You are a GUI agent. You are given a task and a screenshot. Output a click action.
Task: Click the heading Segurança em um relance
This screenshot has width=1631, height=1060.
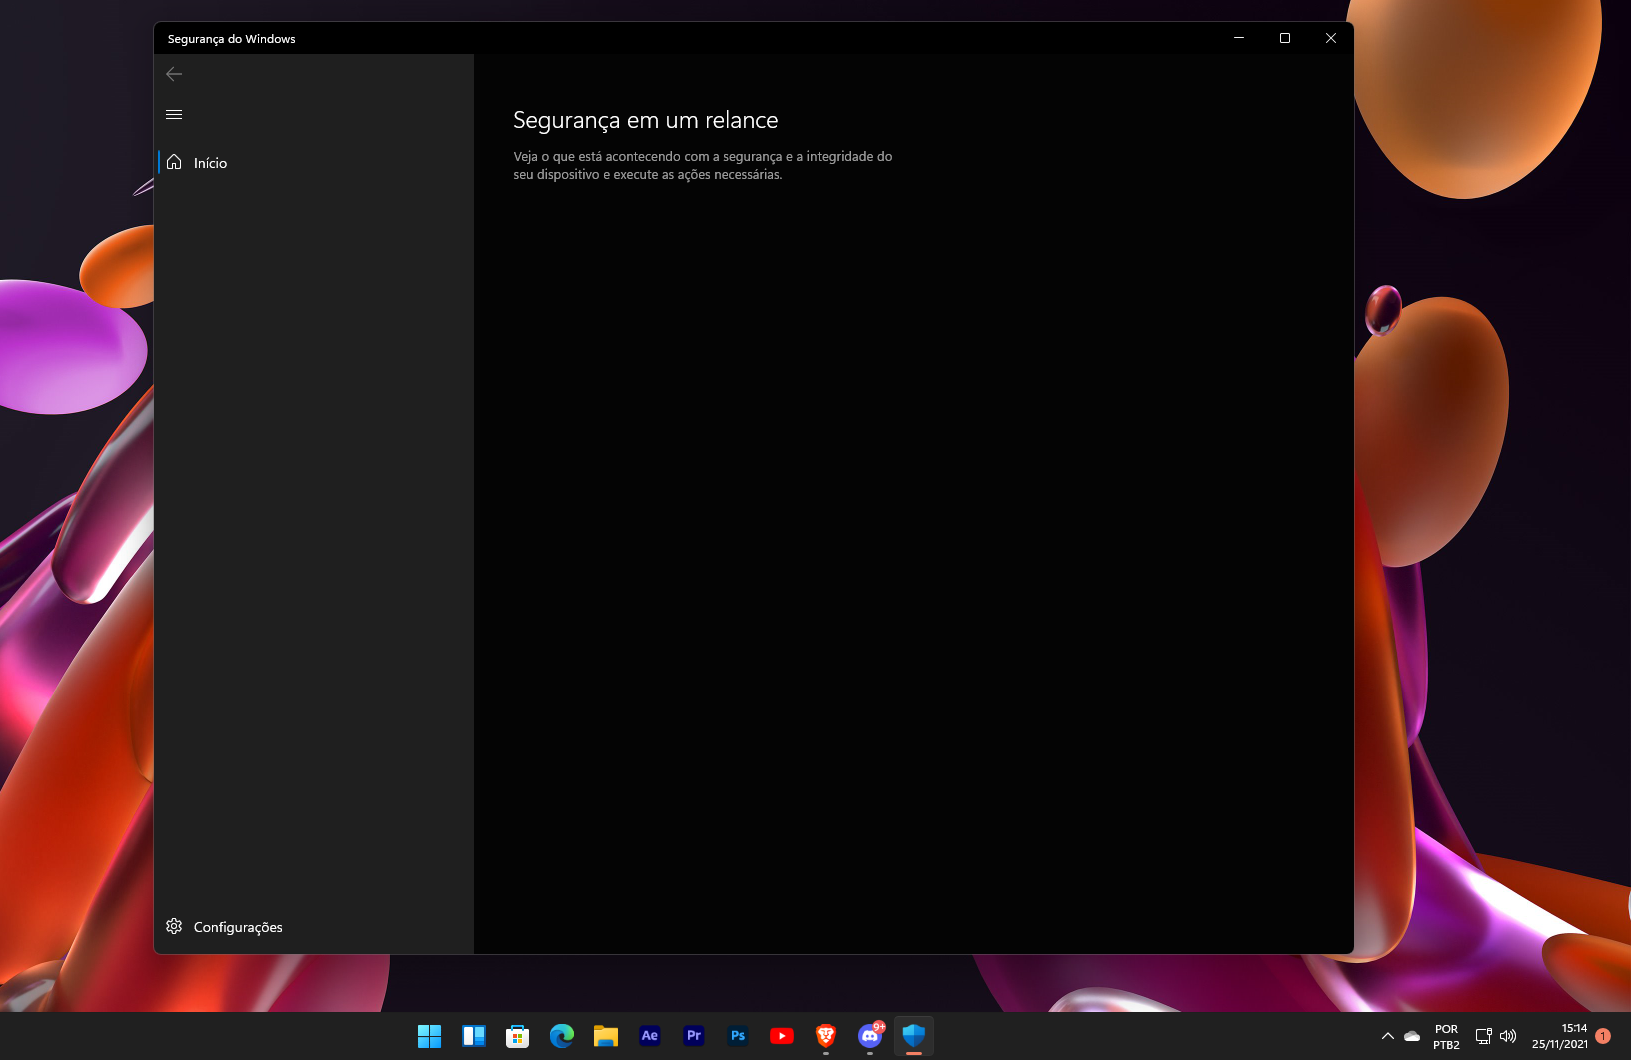point(646,120)
